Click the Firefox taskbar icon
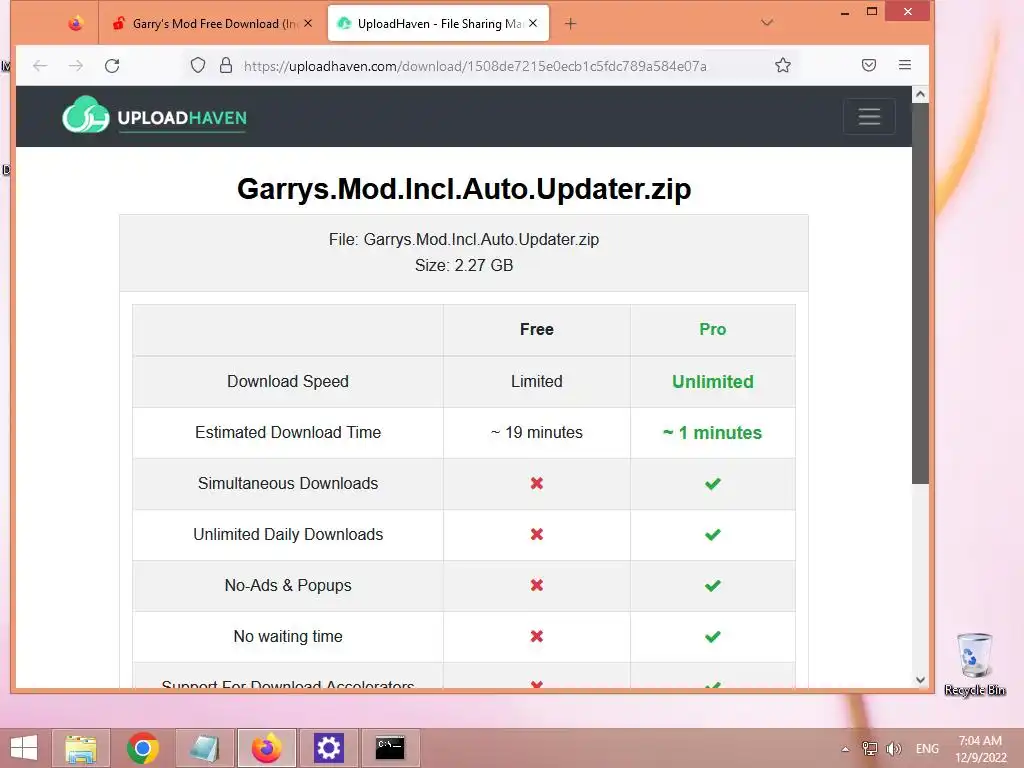This screenshot has height=768, width=1024. [266, 748]
